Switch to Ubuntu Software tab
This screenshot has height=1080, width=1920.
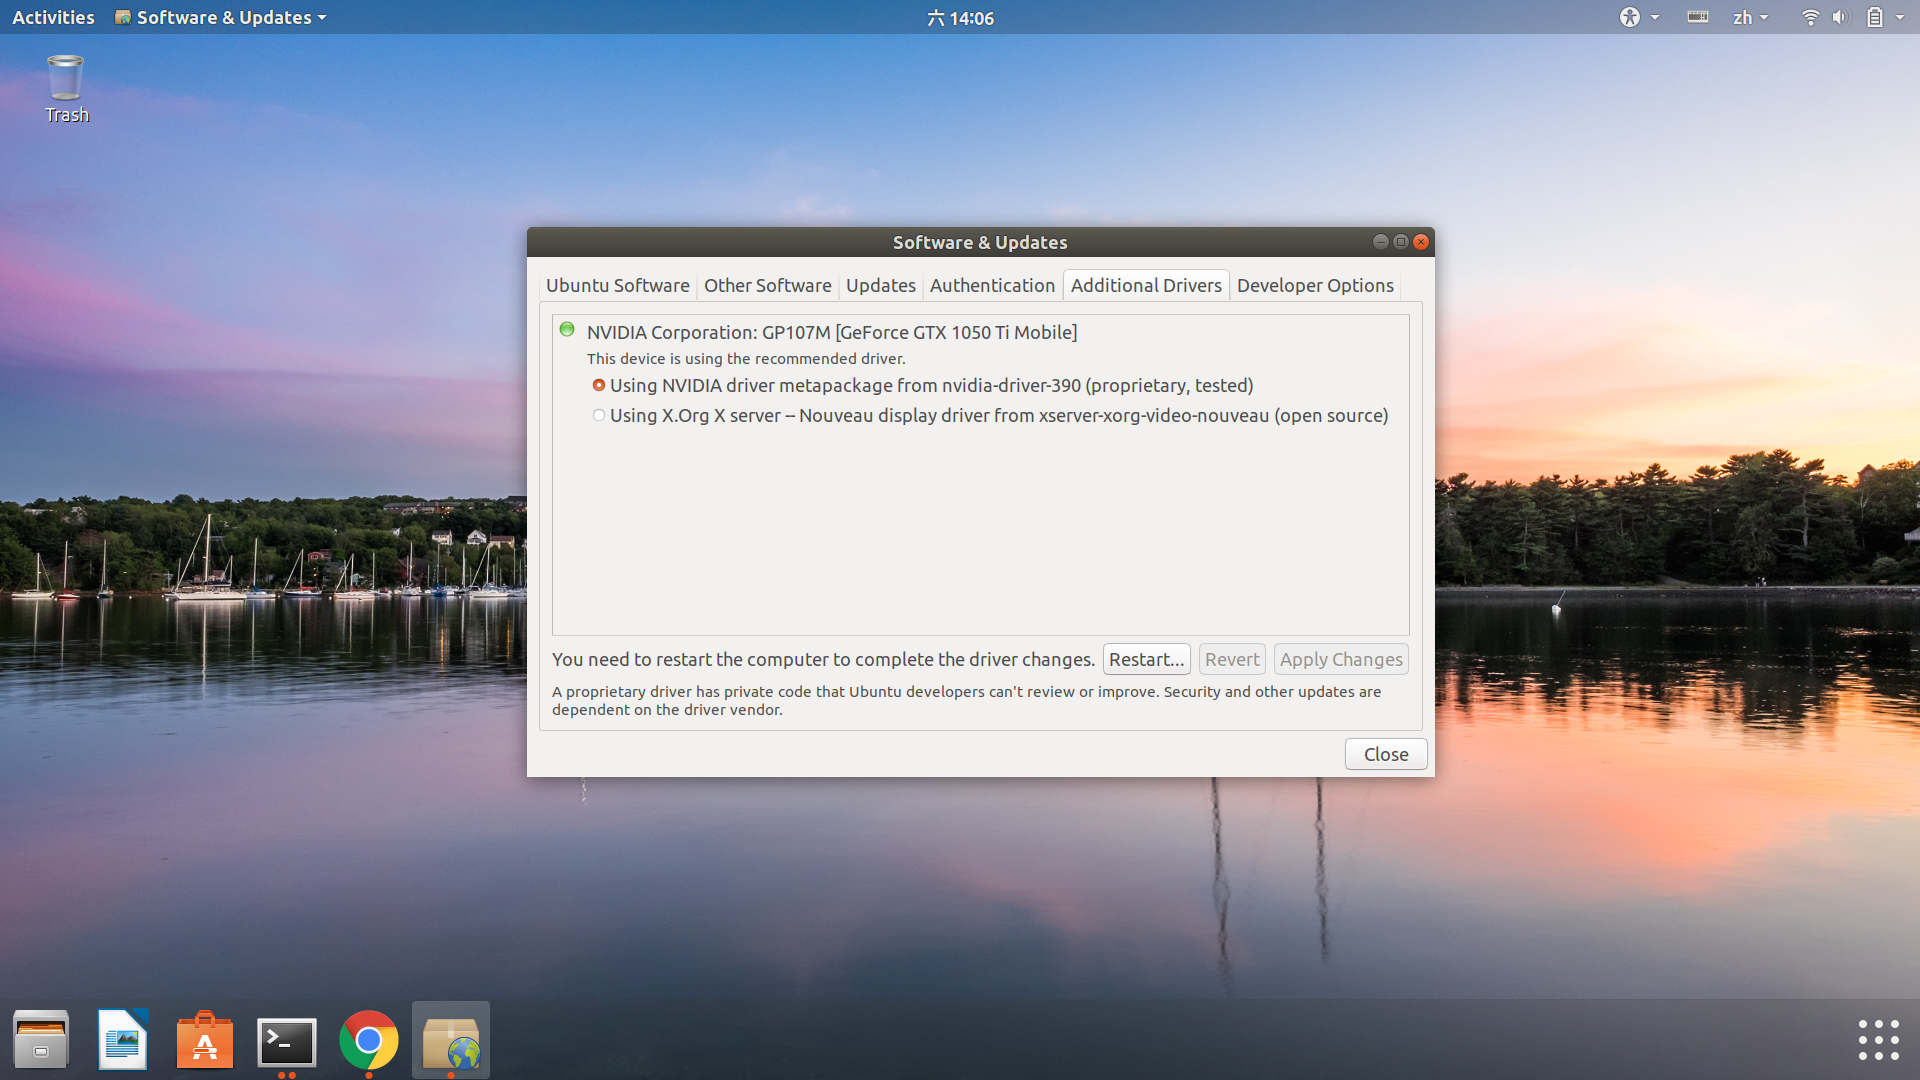point(617,285)
